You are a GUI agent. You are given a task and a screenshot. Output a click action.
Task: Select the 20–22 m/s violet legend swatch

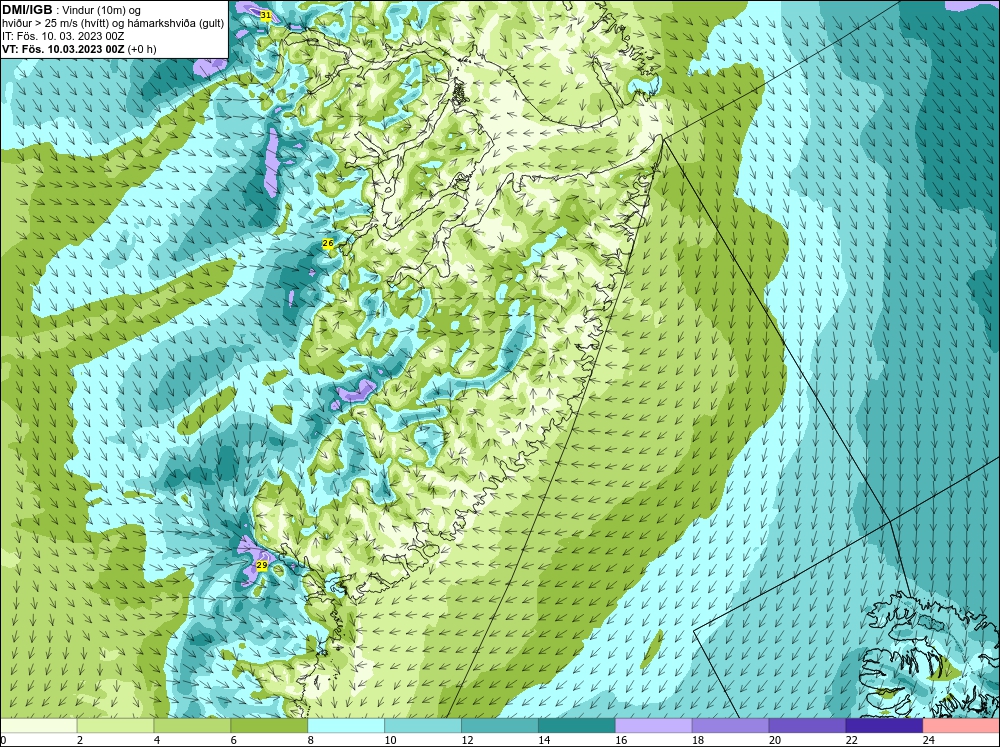807,726
